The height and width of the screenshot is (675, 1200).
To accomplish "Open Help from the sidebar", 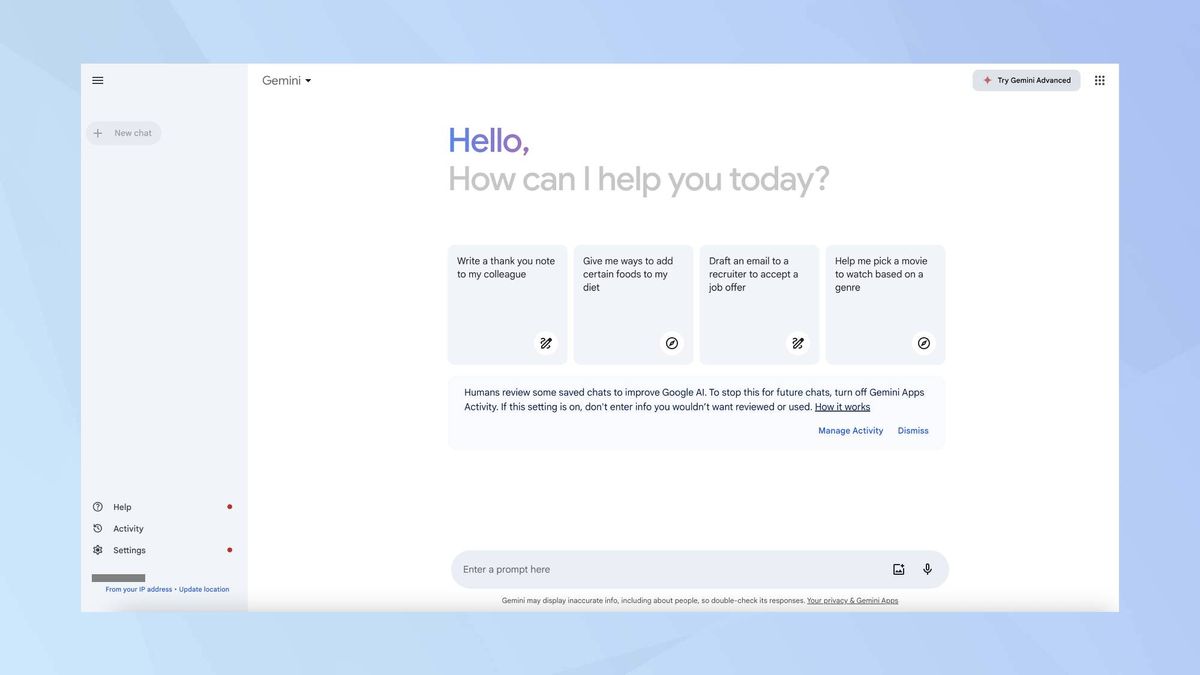I will [121, 507].
